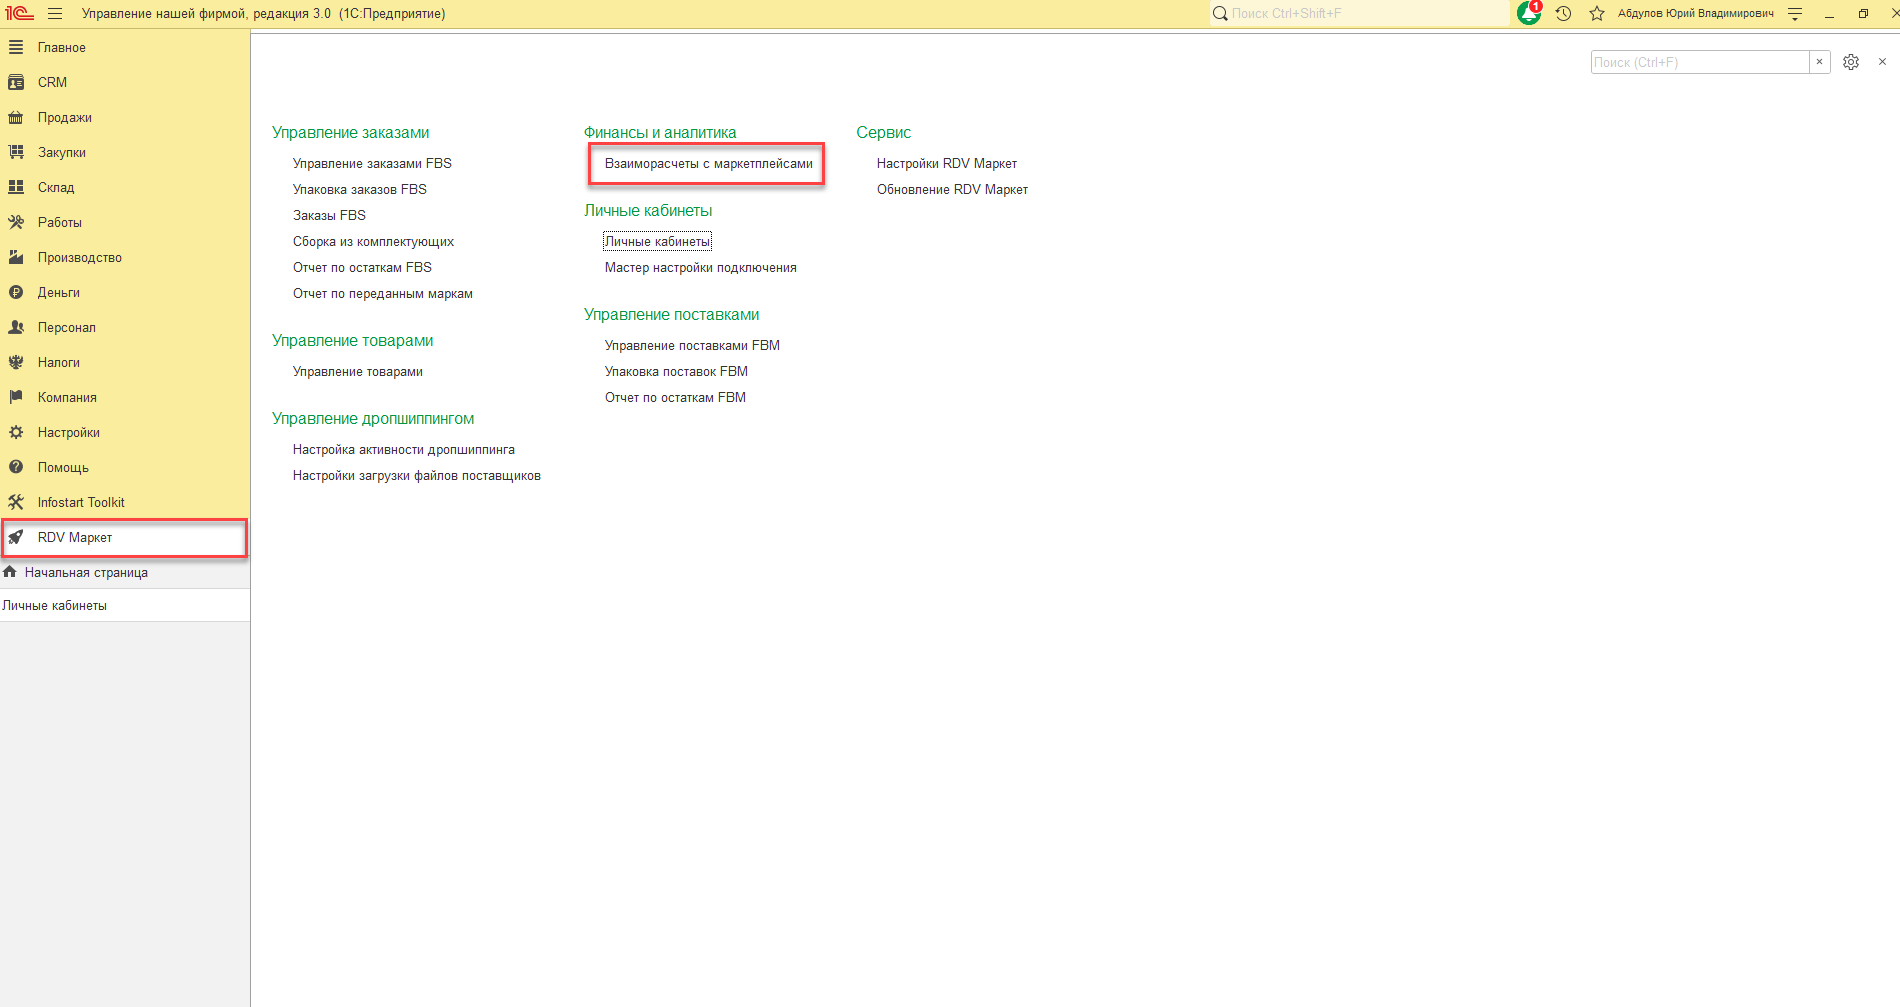Open the hamburger main menu
Image resolution: width=1900 pixels, height=1007 pixels.
click(x=55, y=13)
